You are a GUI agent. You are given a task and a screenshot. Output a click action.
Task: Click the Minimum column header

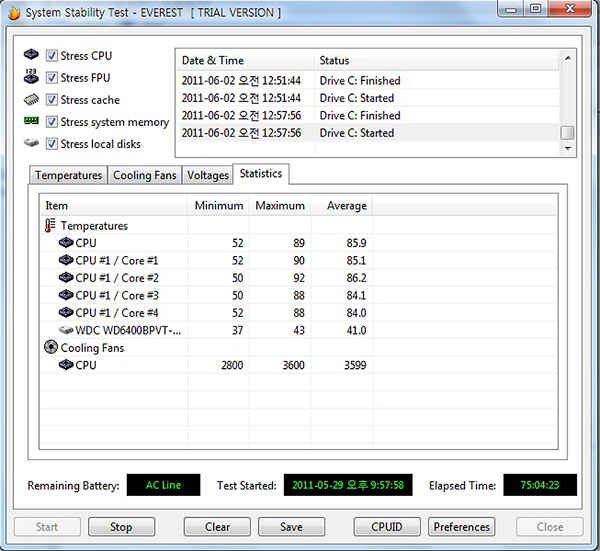click(218, 205)
